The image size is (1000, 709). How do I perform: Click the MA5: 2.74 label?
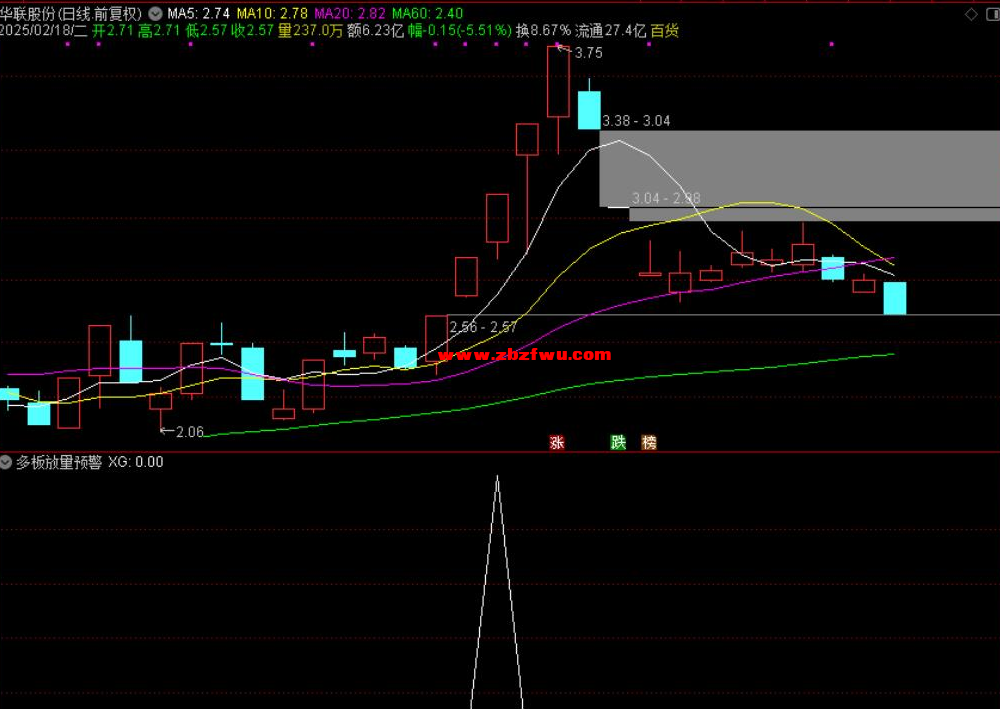[198, 13]
